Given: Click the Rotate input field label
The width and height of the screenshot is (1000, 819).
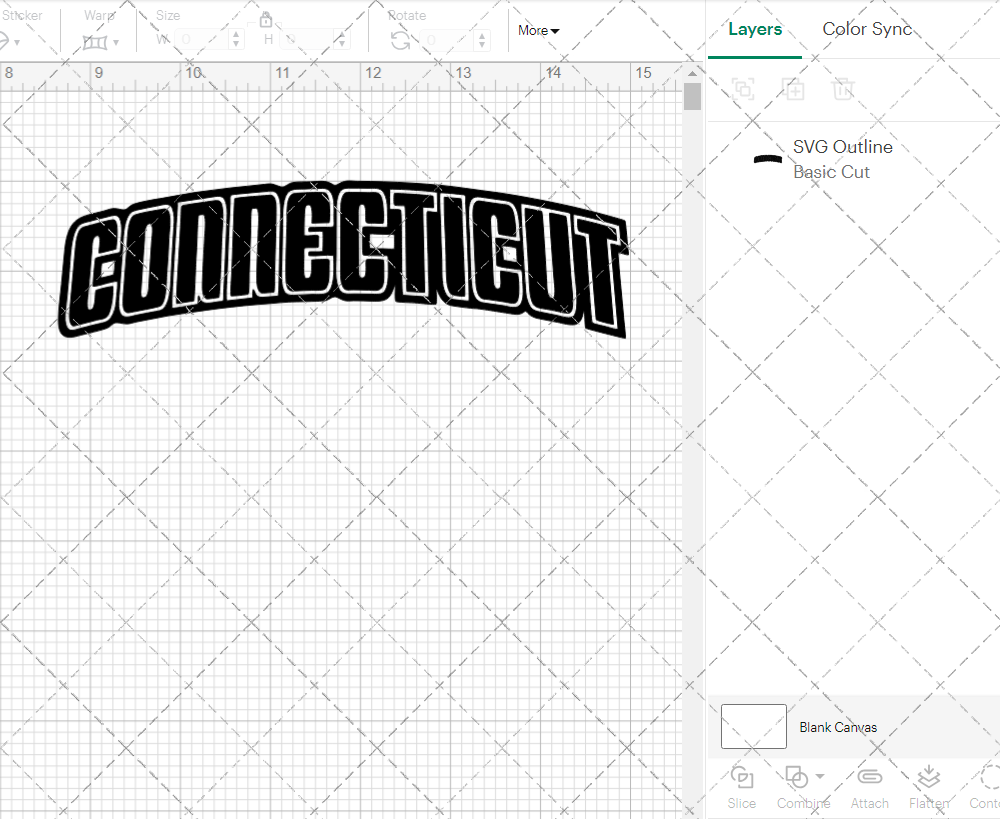Looking at the screenshot, I should (x=407, y=15).
